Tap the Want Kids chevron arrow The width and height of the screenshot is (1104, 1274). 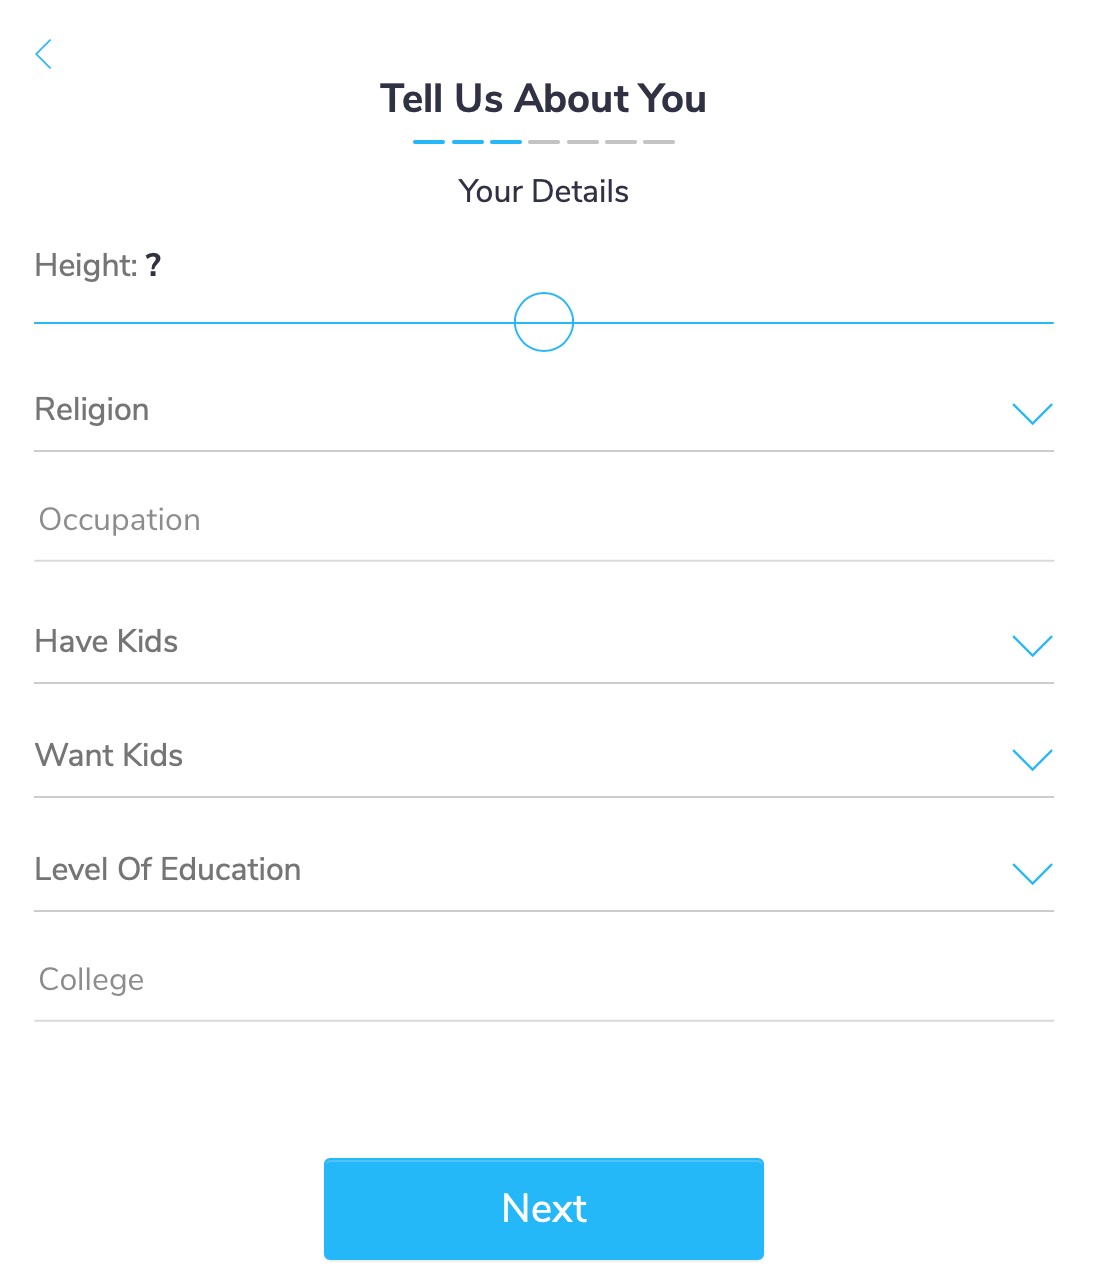(1032, 760)
